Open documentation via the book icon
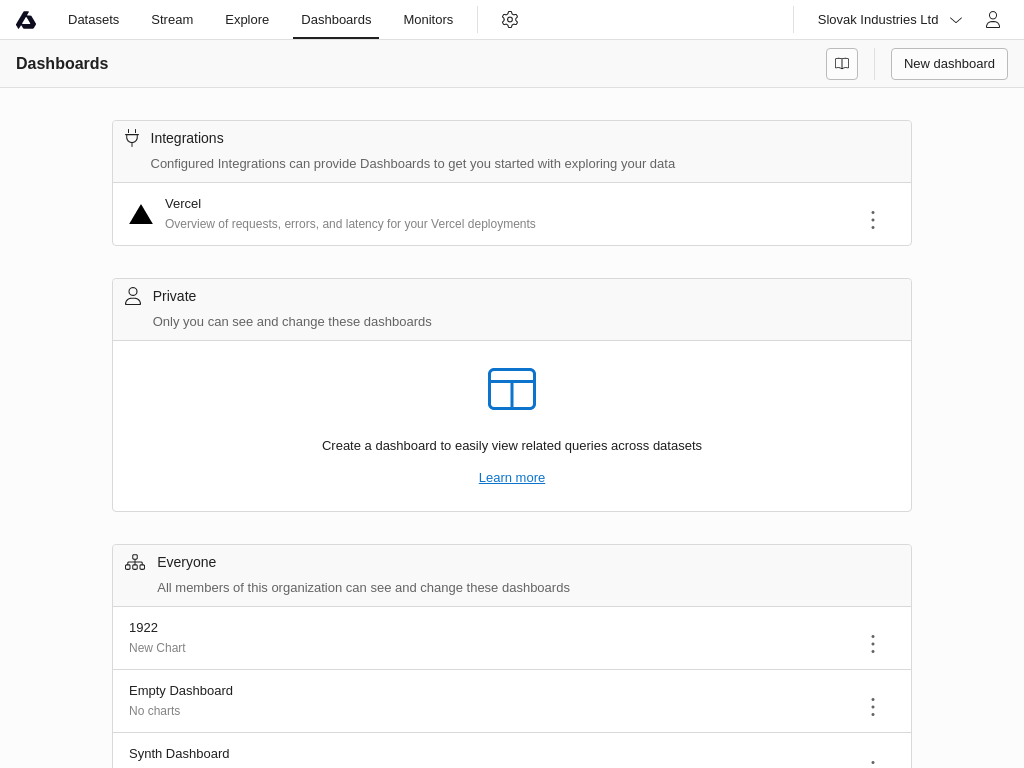1024x768 pixels. pos(842,64)
